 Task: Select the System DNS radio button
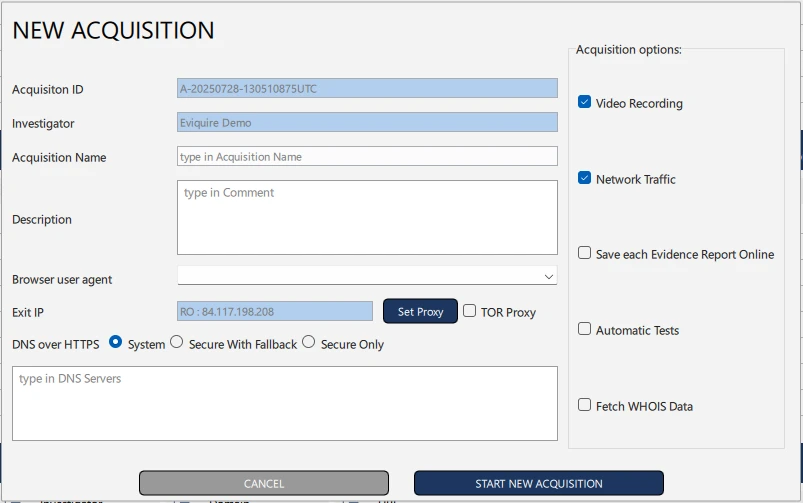coord(115,342)
